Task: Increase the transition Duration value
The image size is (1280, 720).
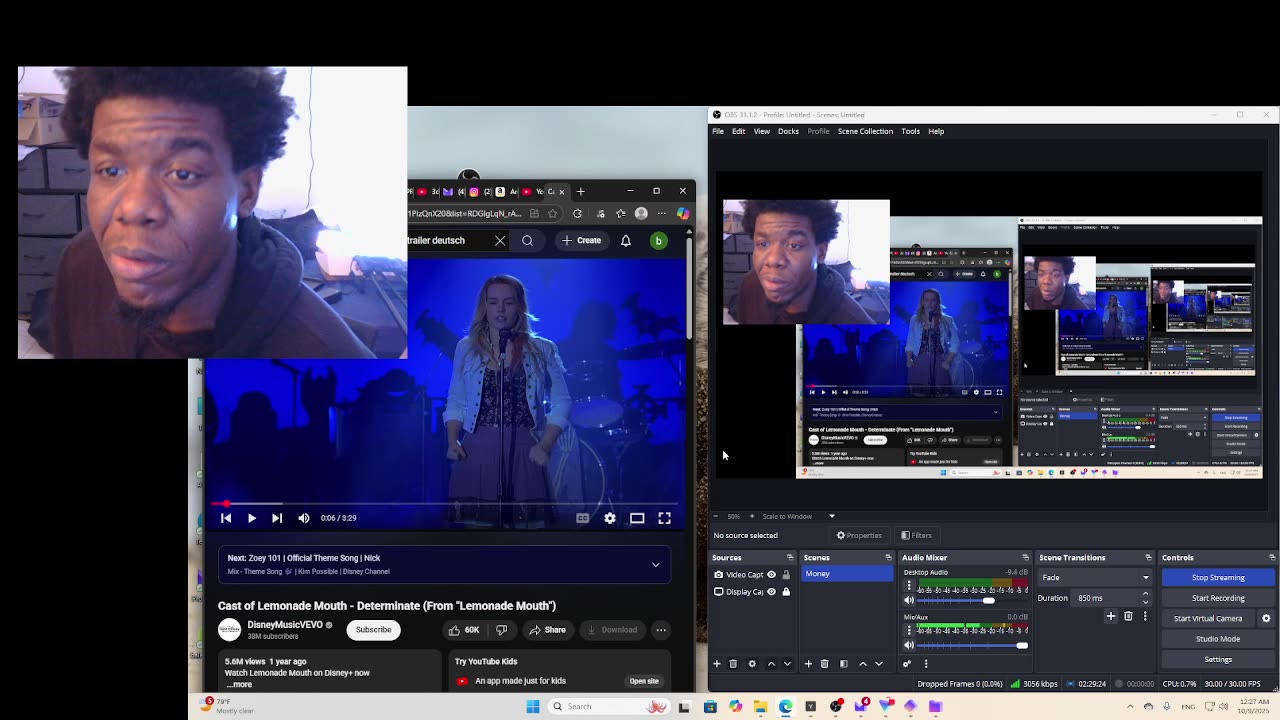Action: coord(1146,594)
